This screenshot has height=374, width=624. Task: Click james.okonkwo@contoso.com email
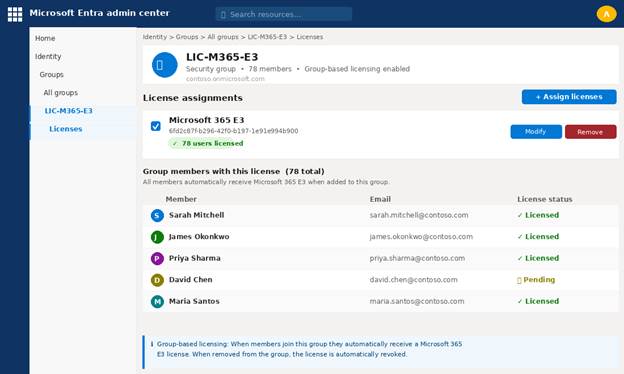click(x=421, y=236)
